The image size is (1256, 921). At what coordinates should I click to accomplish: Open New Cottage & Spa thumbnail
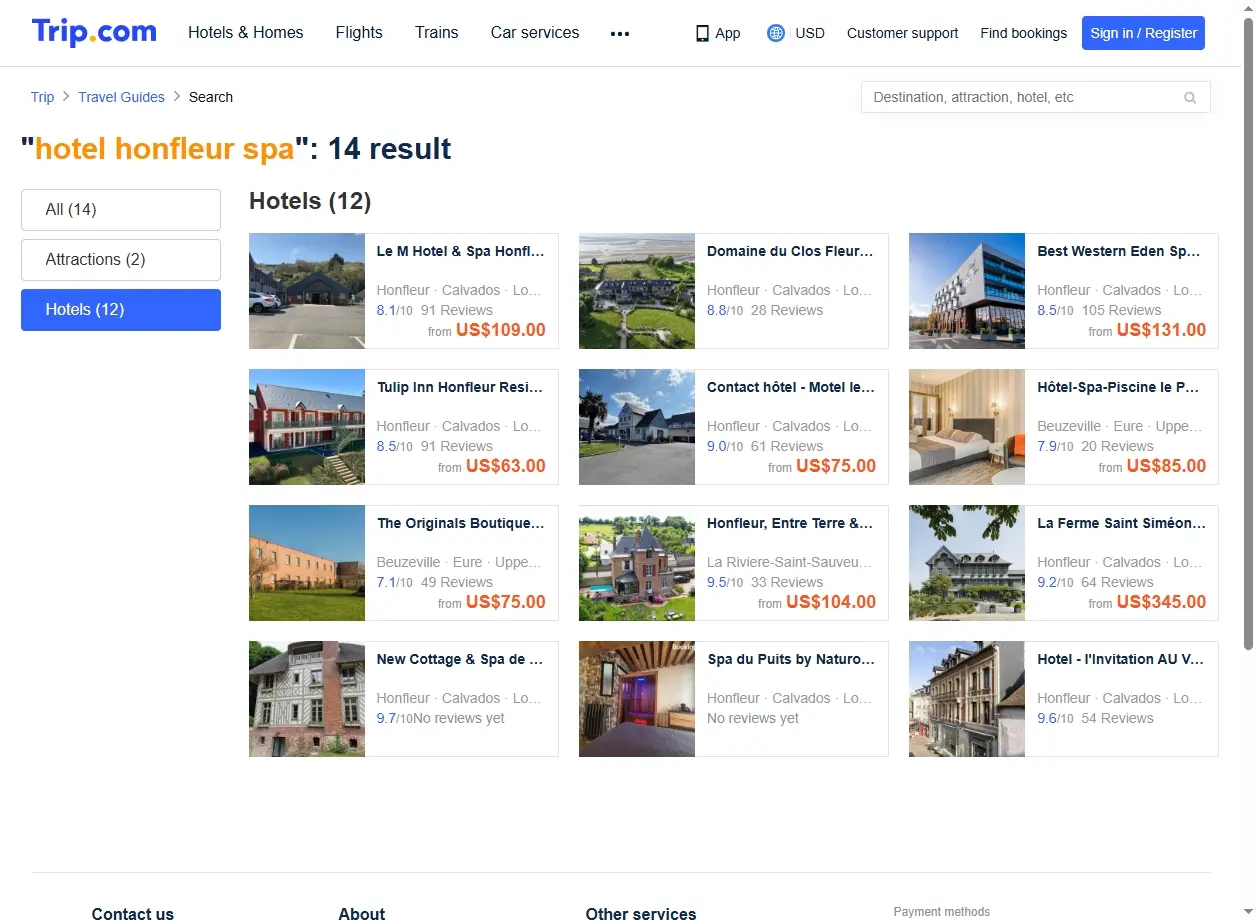[x=307, y=699]
